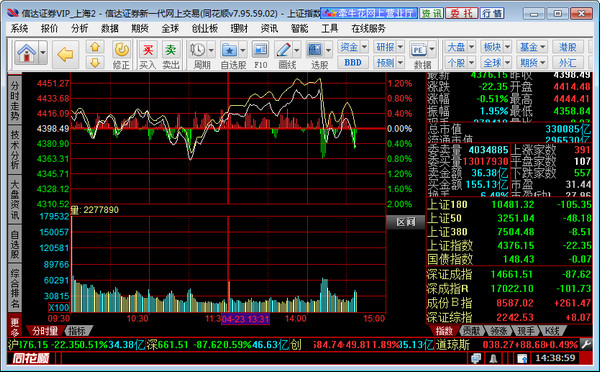Select the 上证50 index row
Viewport: 600px width, 372px height.
(509, 218)
